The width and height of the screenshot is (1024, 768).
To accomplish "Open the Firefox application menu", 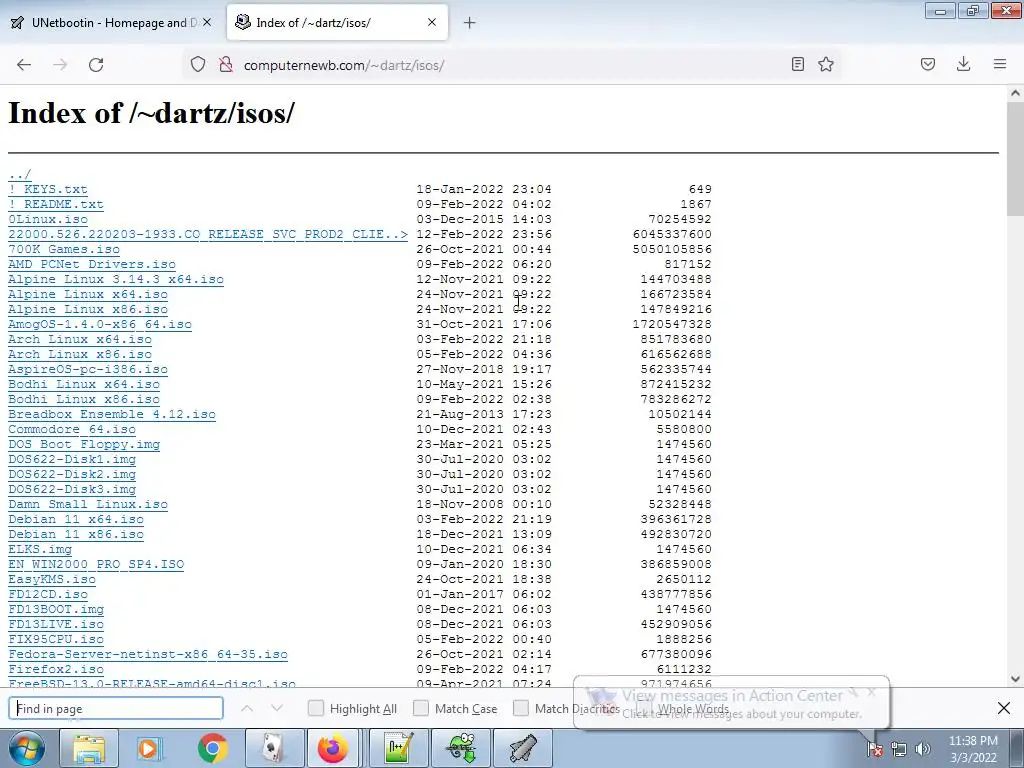I will click(x=1000, y=64).
